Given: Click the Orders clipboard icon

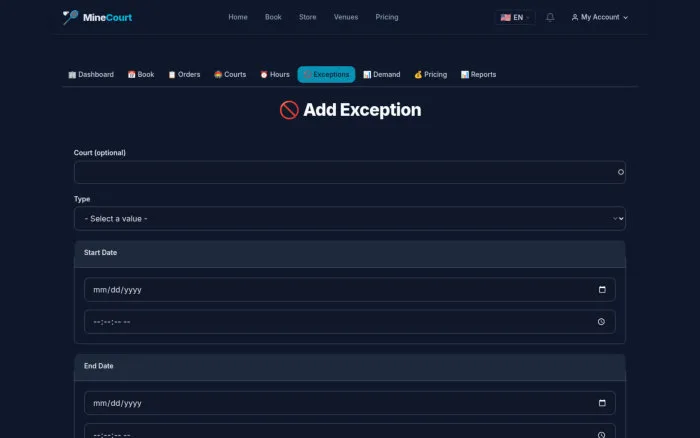Looking at the screenshot, I should pos(172,75).
